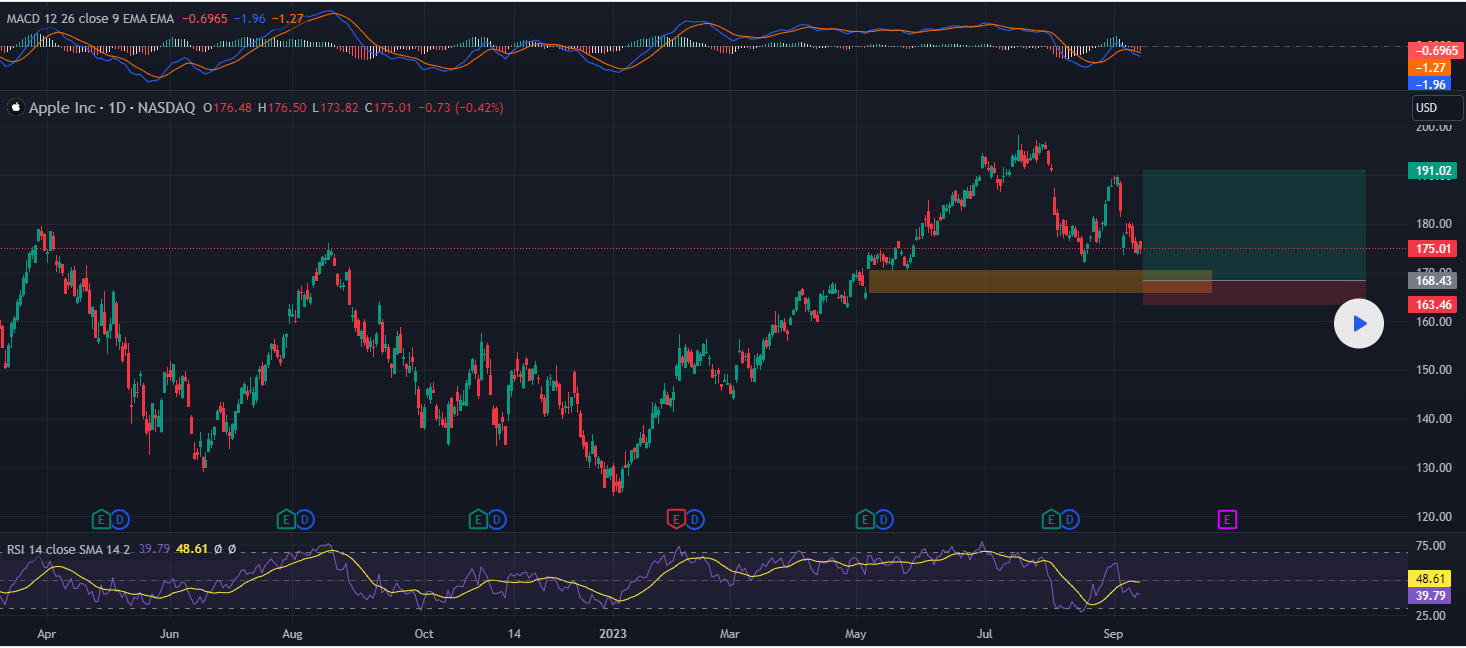Click the dividend D marker beside the red E
Image resolution: width=1466 pixels, height=648 pixels.
coord(695,519)
